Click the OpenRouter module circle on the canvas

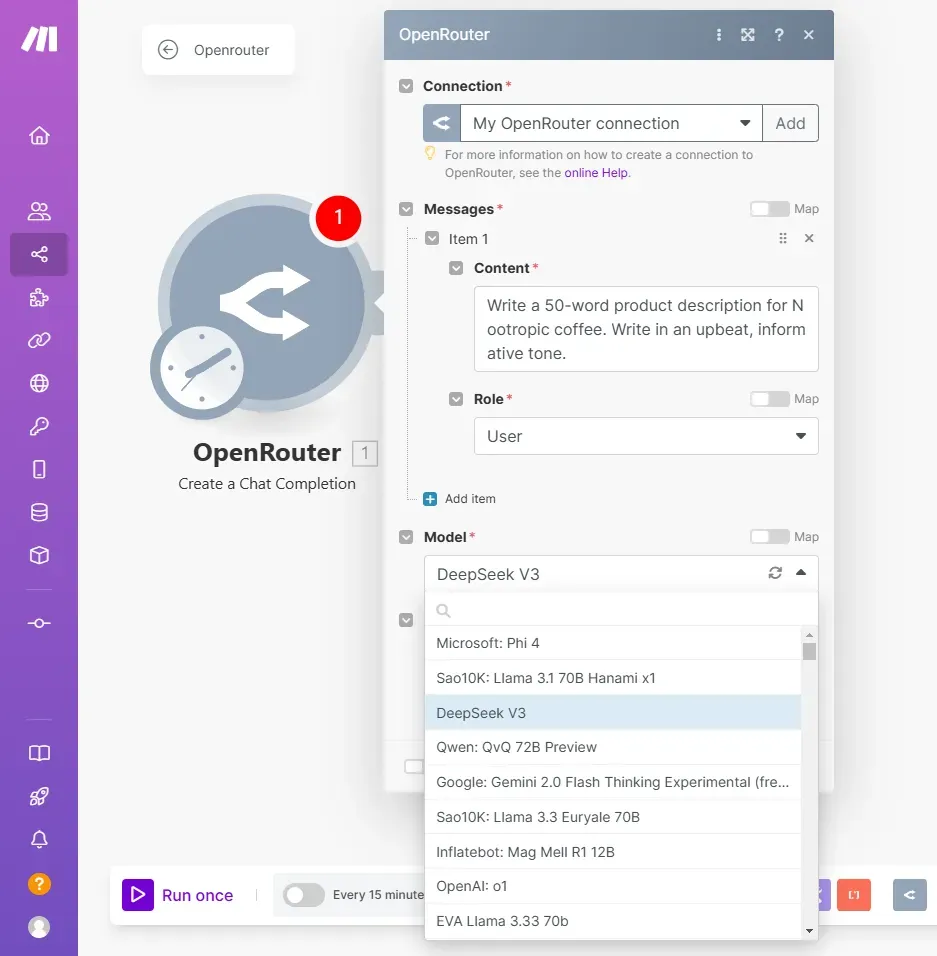tap(267, 303)
